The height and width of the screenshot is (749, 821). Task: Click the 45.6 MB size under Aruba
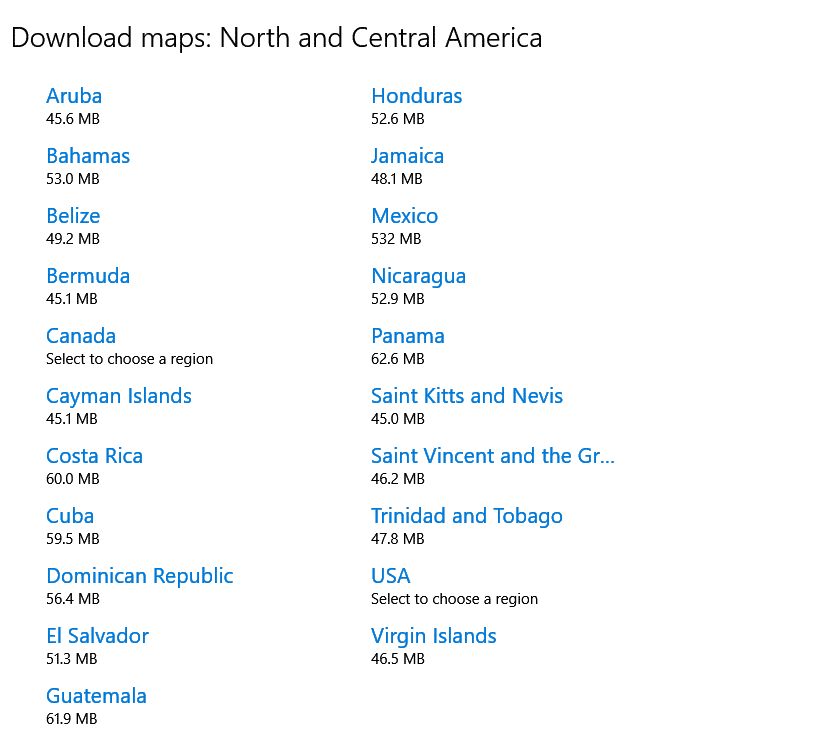tap(73, 119)
